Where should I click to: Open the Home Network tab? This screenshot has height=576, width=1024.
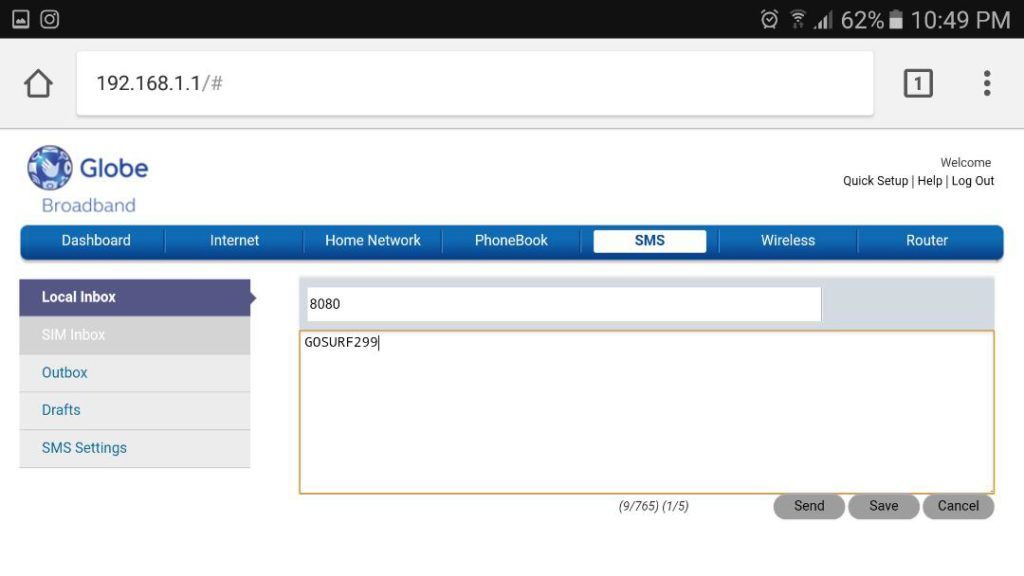(x=373, y=240)
